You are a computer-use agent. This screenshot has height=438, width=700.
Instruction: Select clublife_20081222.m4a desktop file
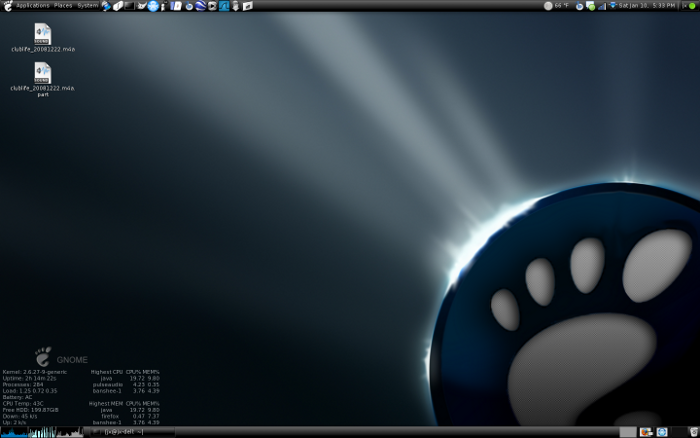pyautogui.click(x=43, y=38)
